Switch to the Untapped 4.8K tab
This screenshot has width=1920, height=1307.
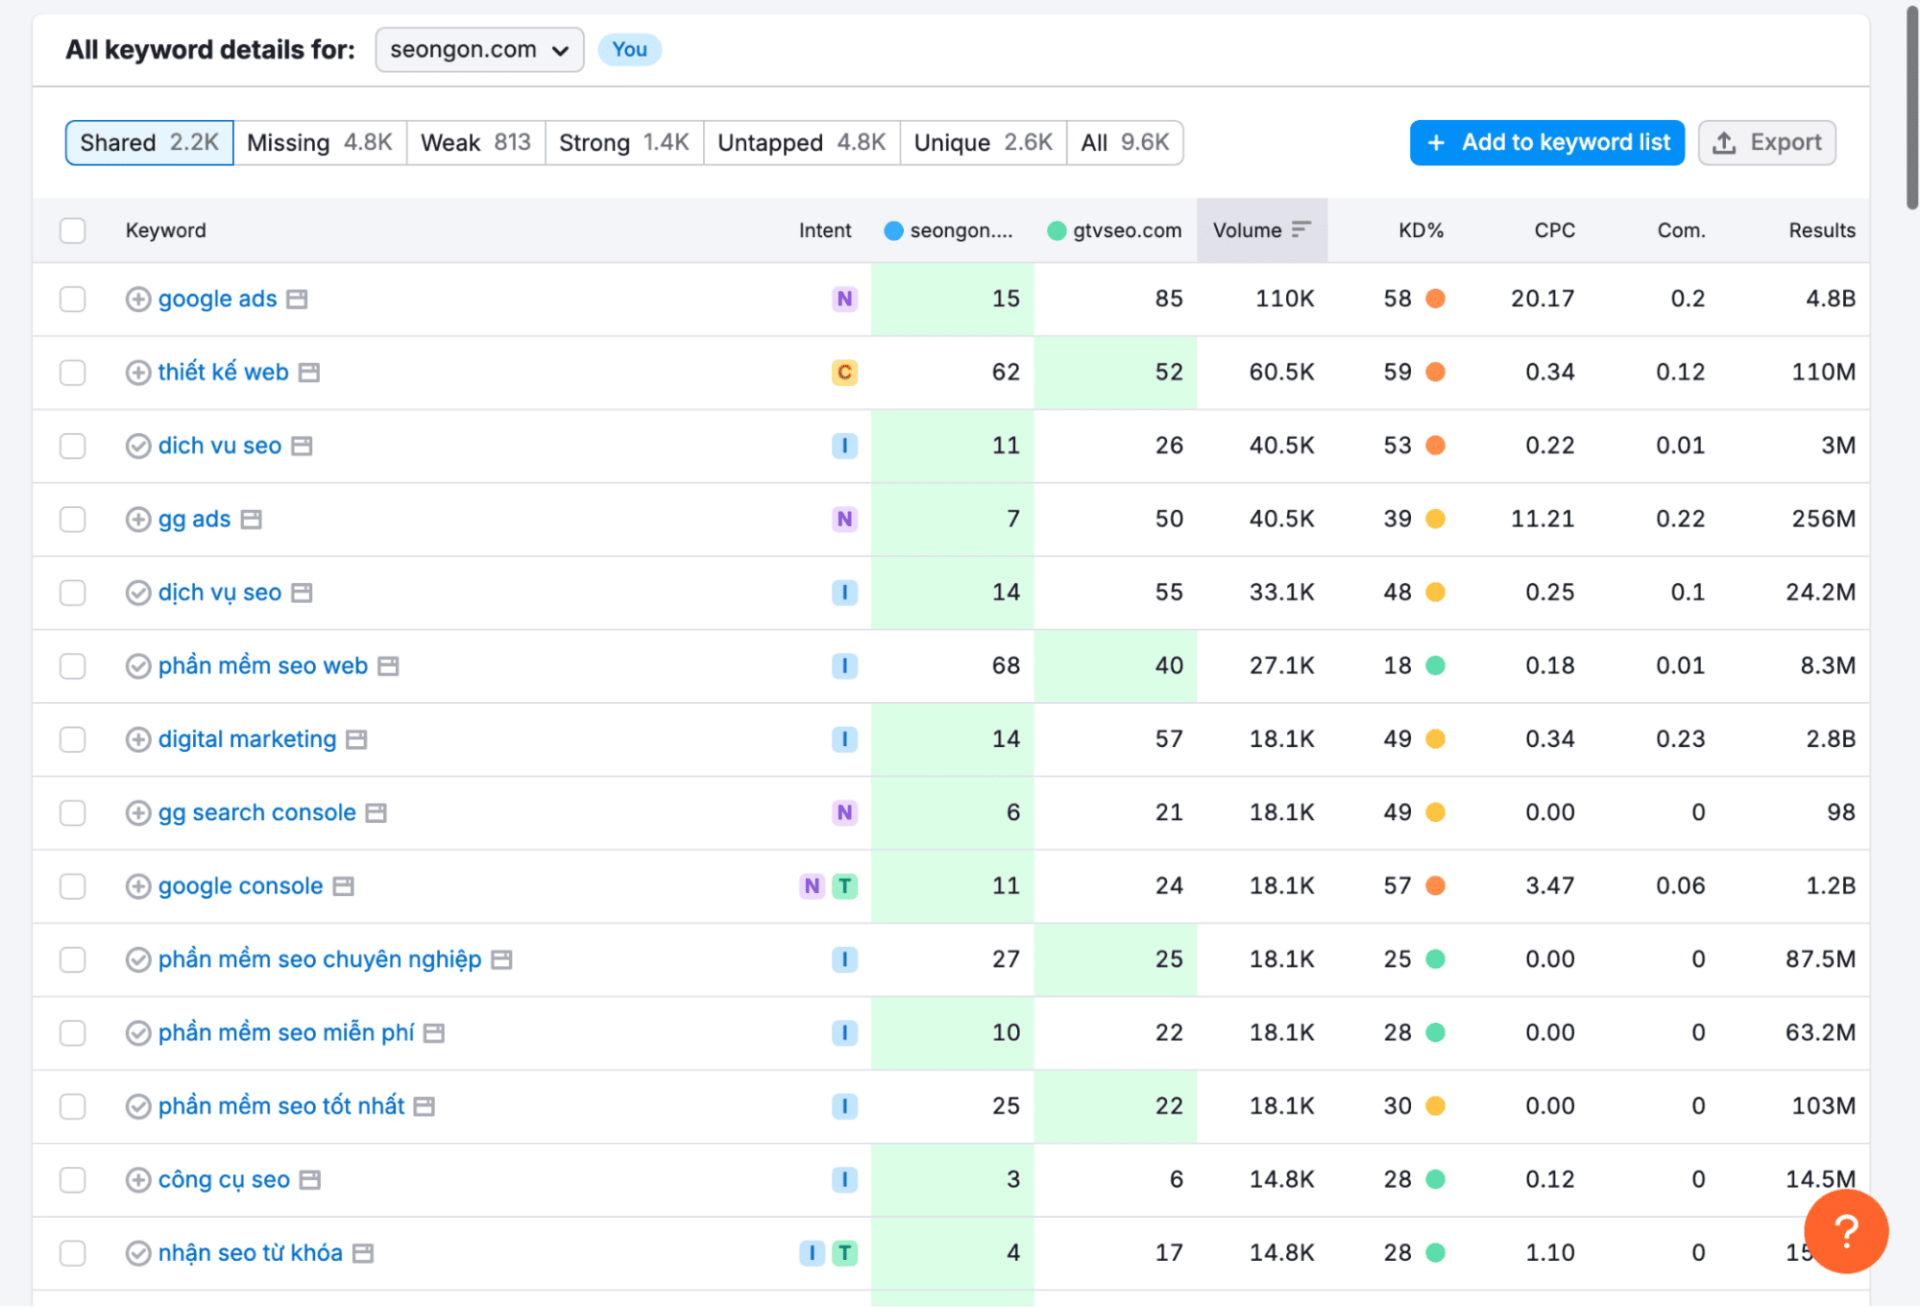tap(802, 143)
